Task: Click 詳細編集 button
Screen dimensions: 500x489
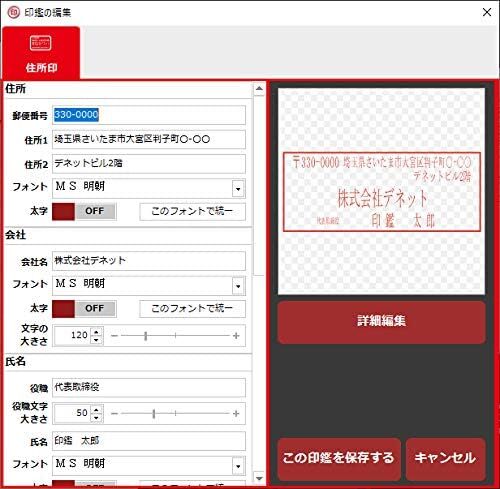Action: click(381, 322)
